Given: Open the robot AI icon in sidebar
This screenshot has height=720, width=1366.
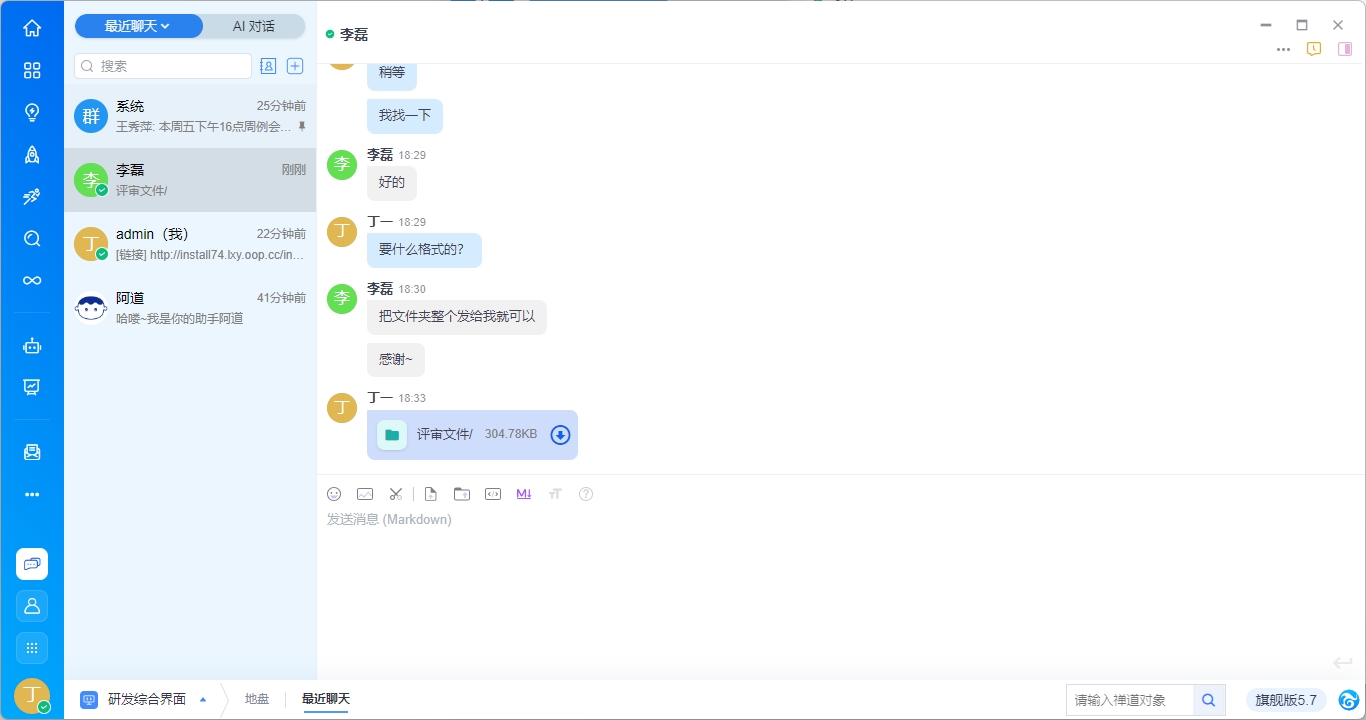Looking at the screenshot, I should pos(32,346).
